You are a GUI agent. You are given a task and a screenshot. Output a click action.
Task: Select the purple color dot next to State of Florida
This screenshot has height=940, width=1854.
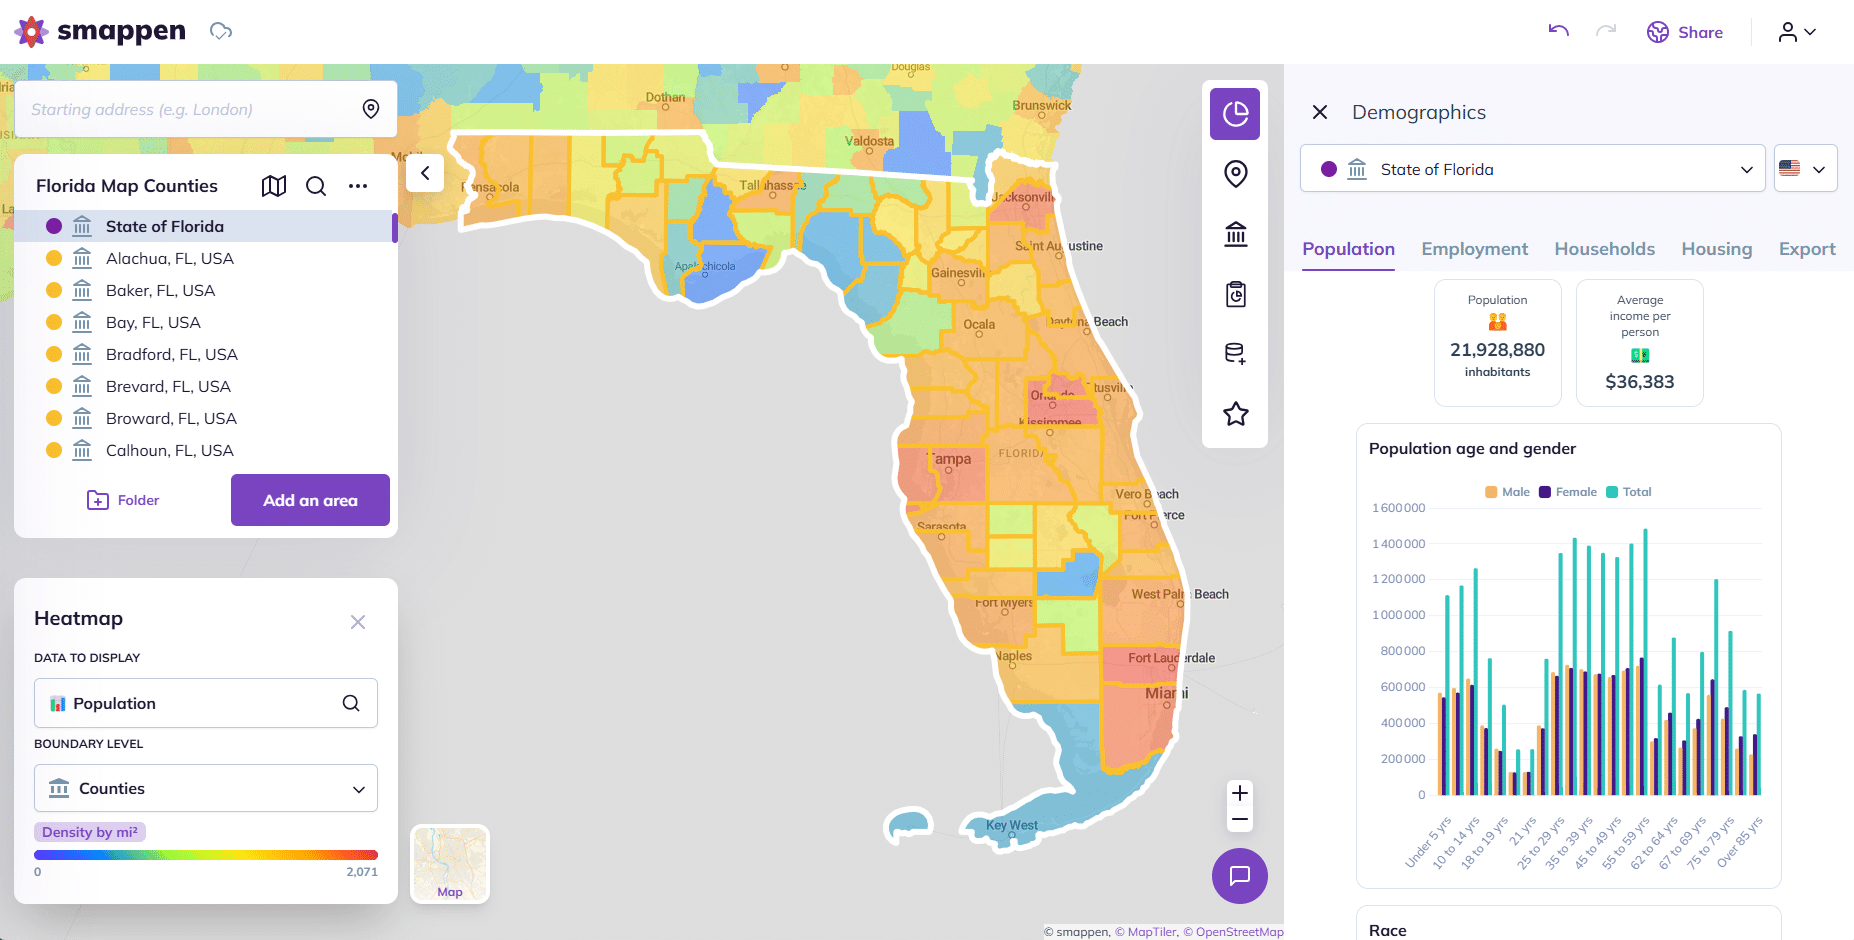(53, 226)
